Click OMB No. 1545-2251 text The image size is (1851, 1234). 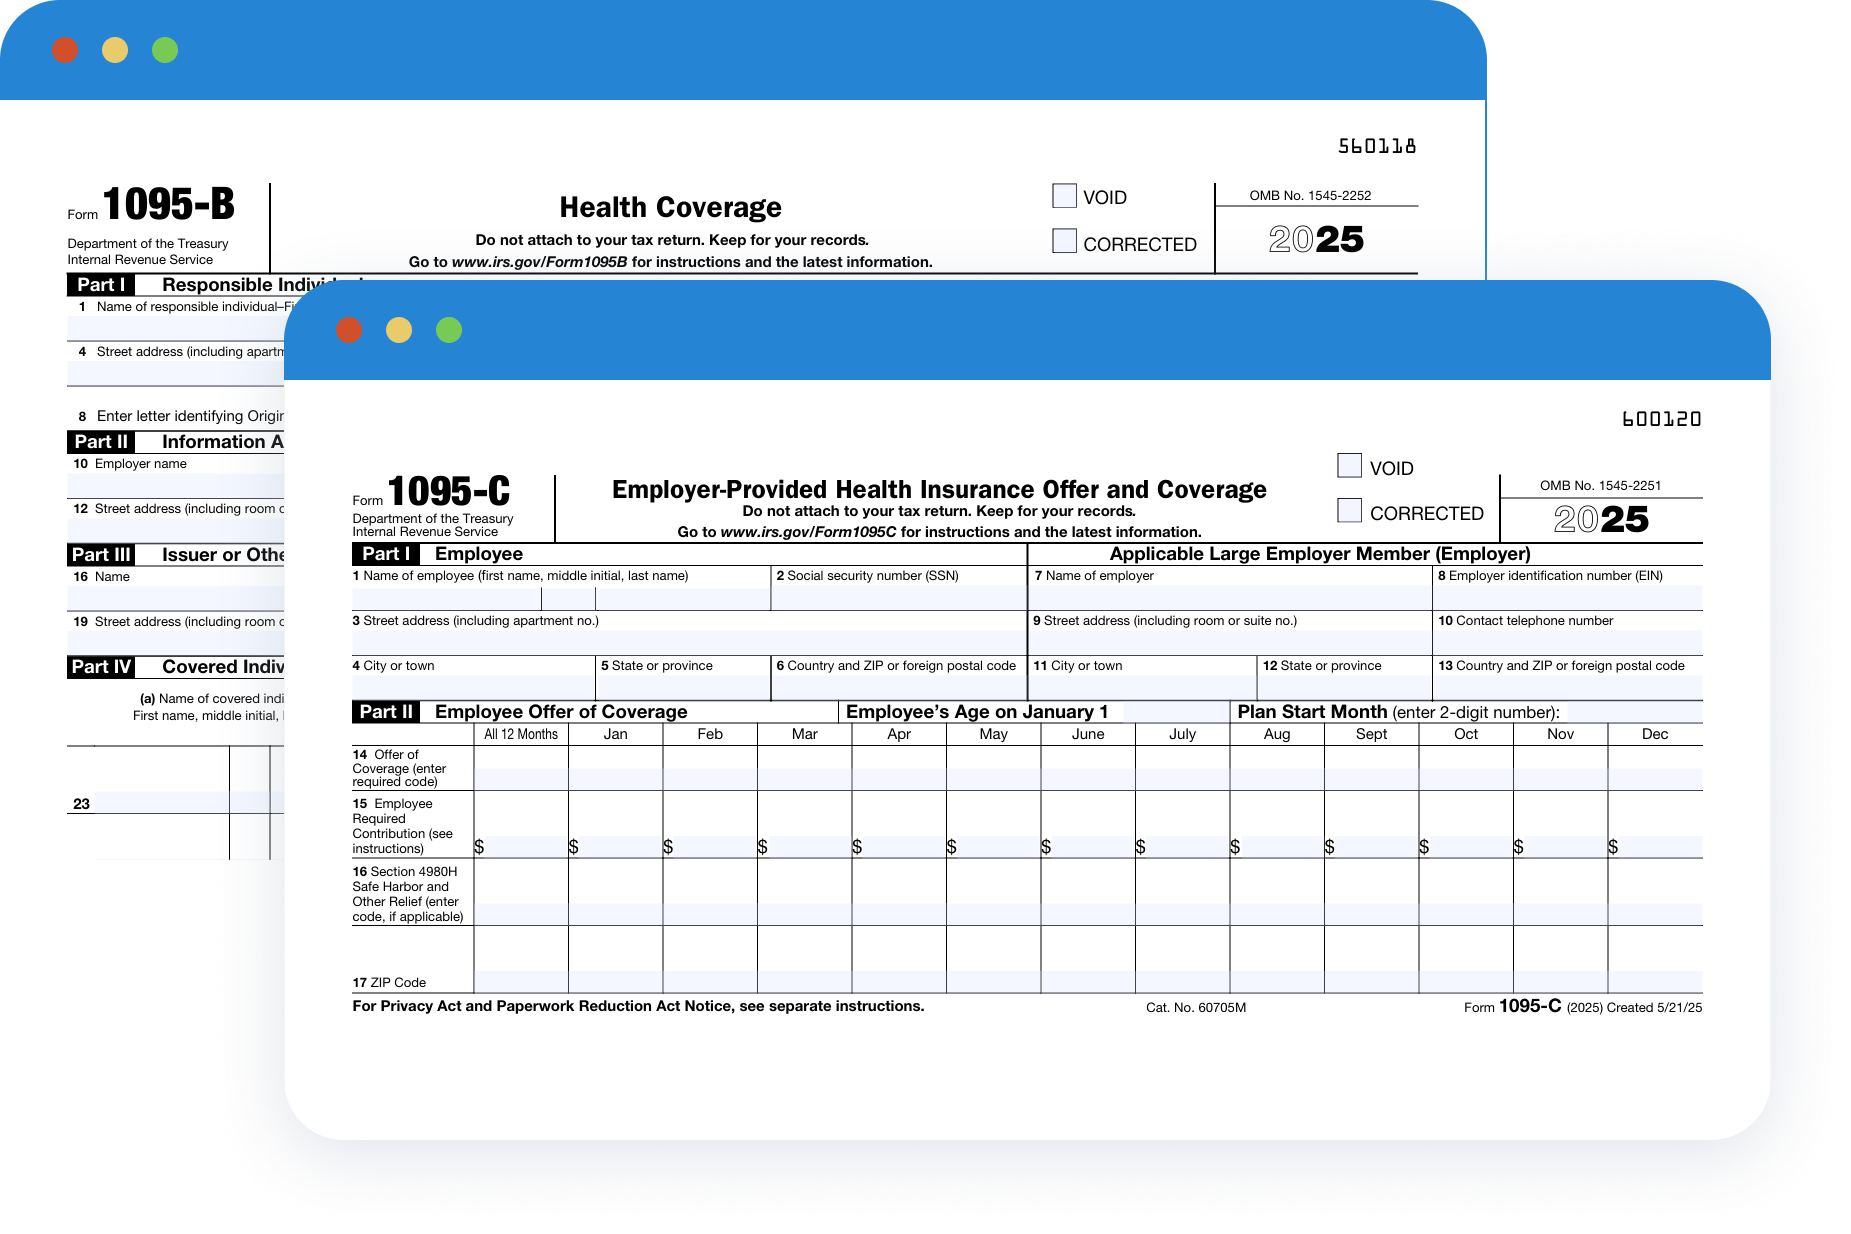1600,486
